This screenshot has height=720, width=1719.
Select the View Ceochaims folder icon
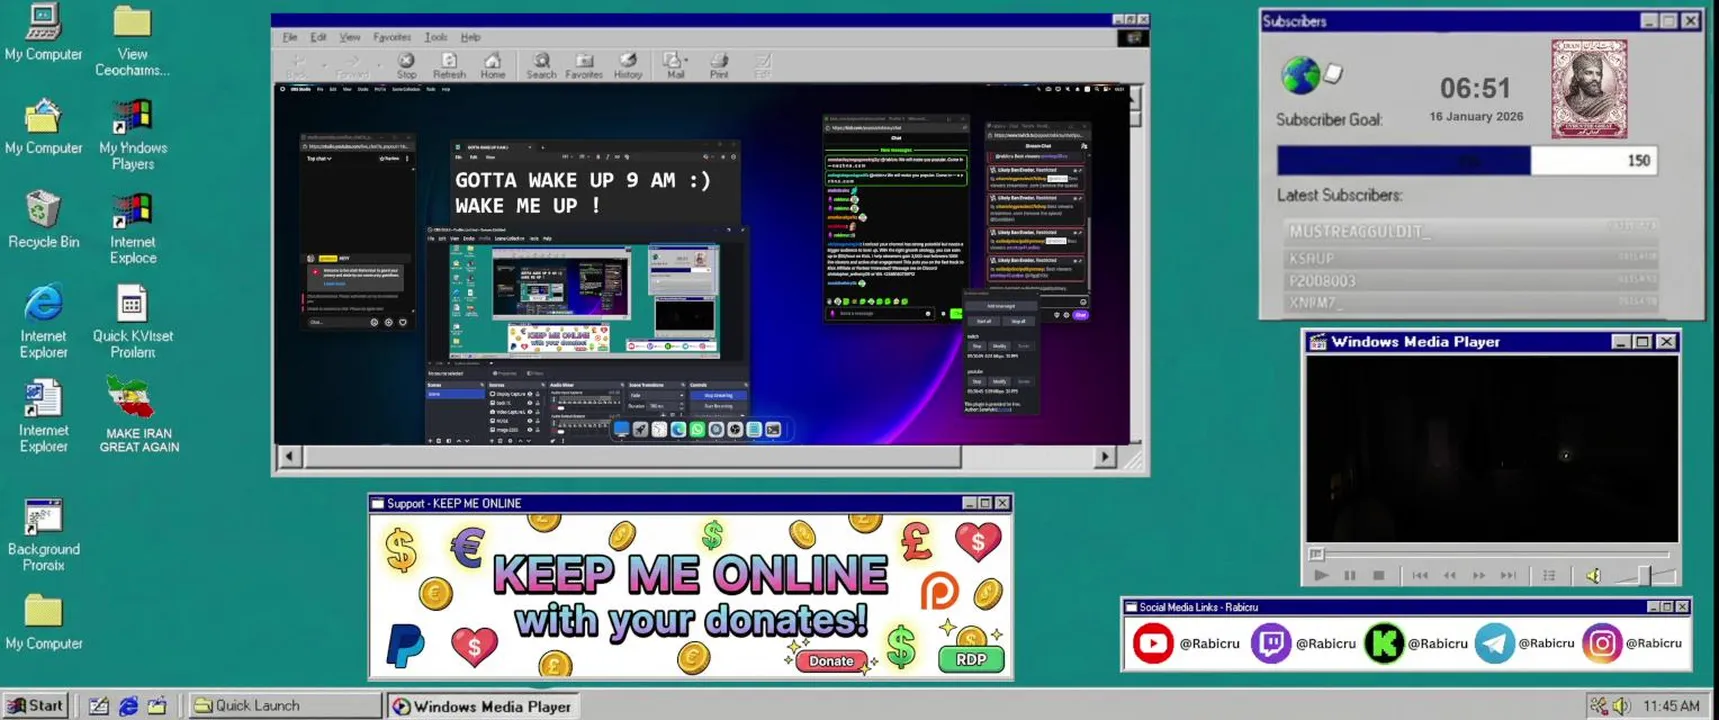point(132,40)
